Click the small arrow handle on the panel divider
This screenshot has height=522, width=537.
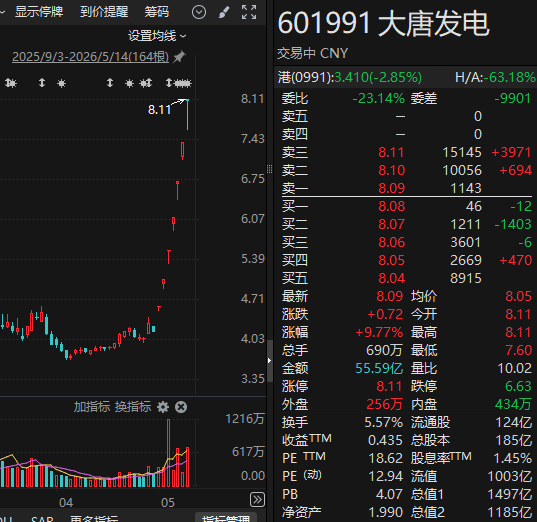click(x=270, y=360)
